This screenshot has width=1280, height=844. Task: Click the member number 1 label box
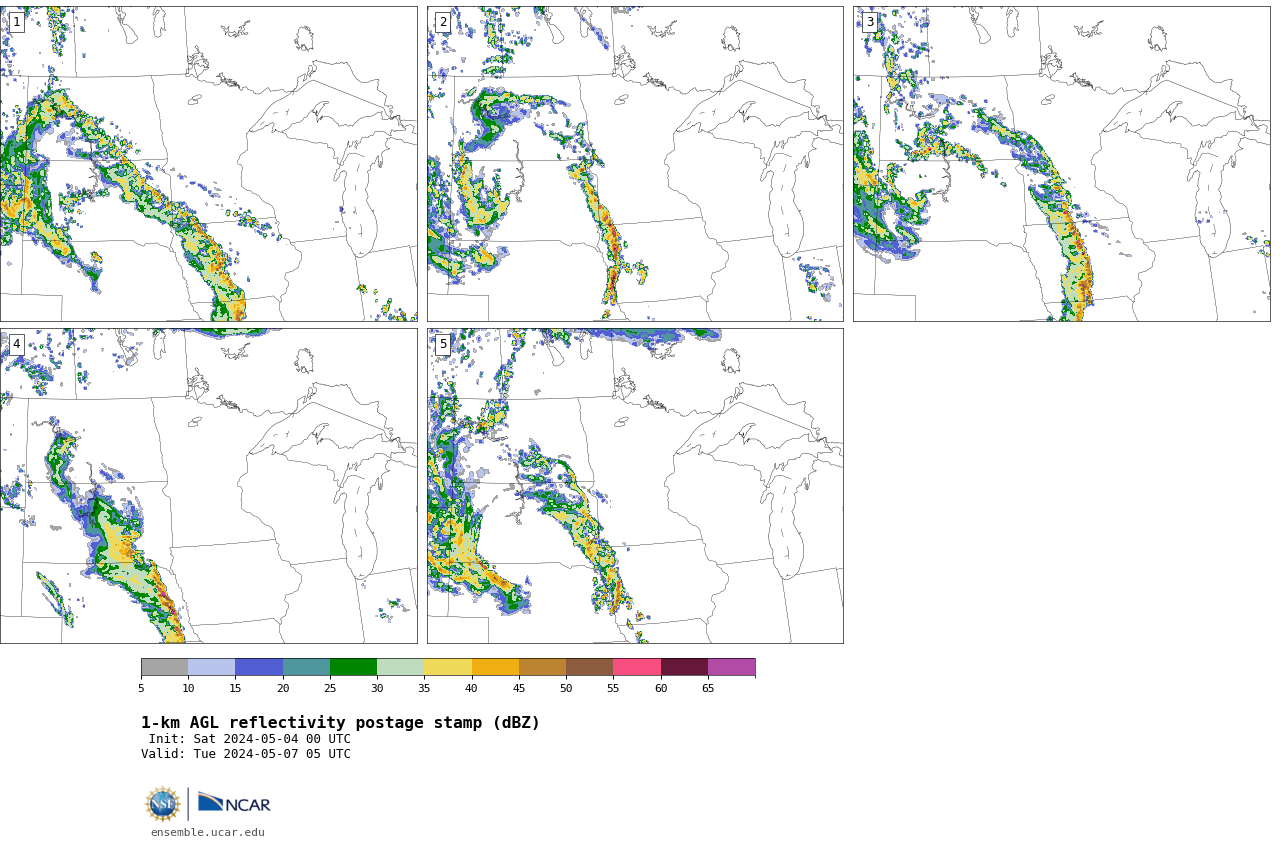[x=16, y=22]
